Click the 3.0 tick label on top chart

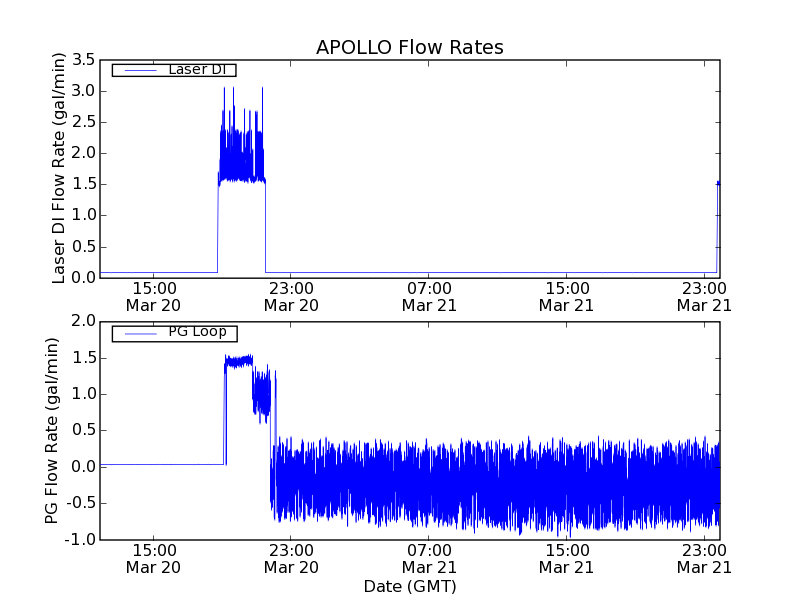pos(84,91)
